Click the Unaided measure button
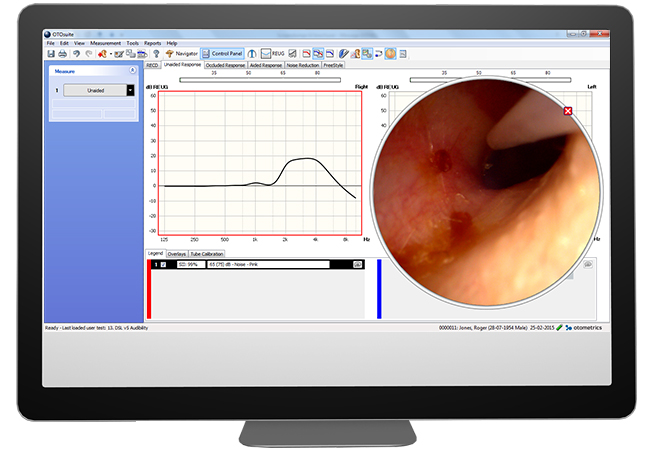650x450 pixels. [x=95, y=90]
